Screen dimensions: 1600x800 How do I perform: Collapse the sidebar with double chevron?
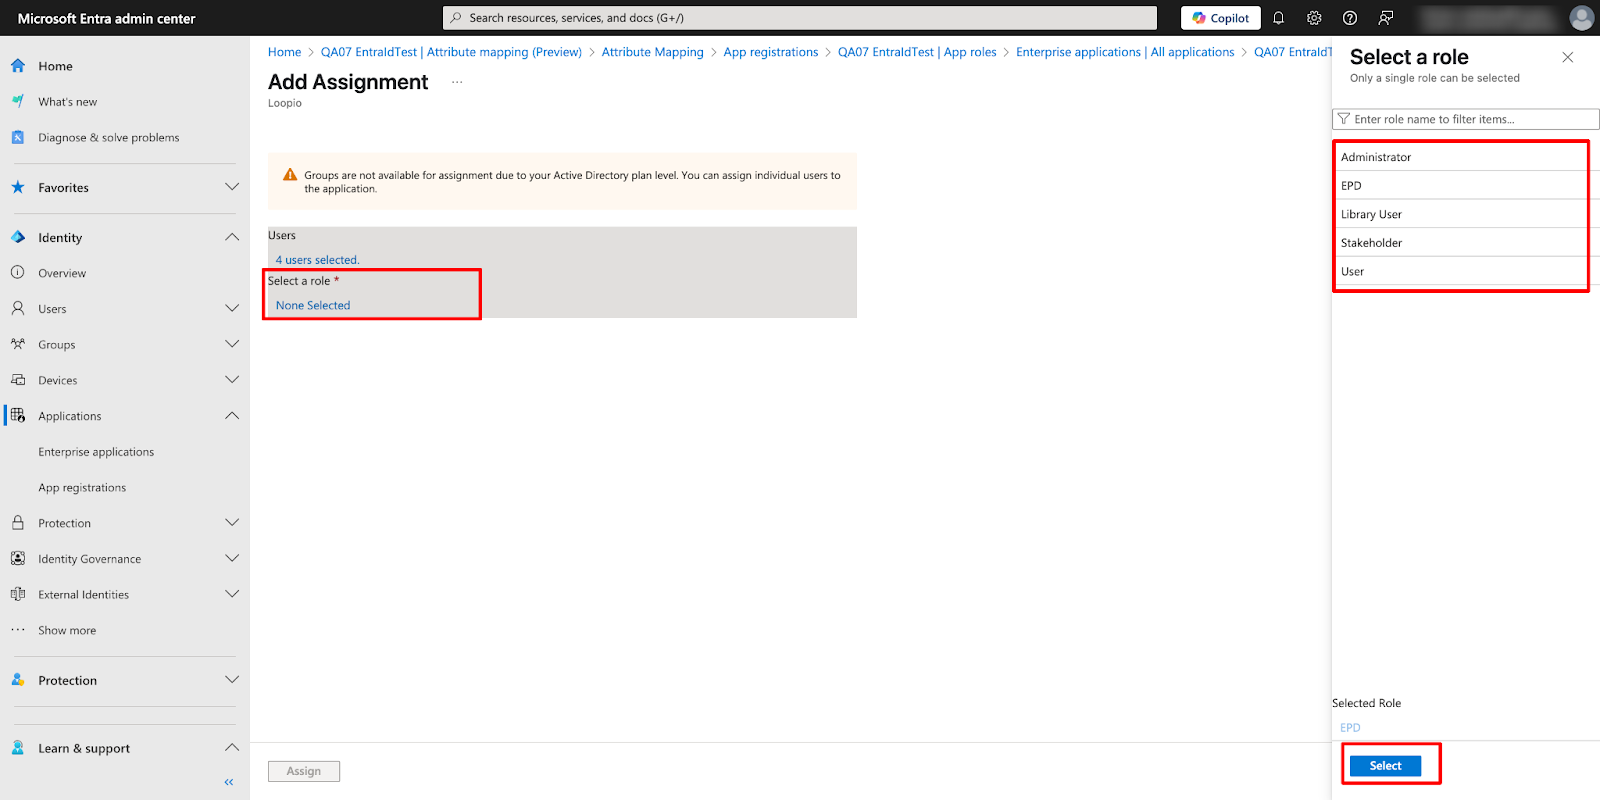tap(229, 782)
